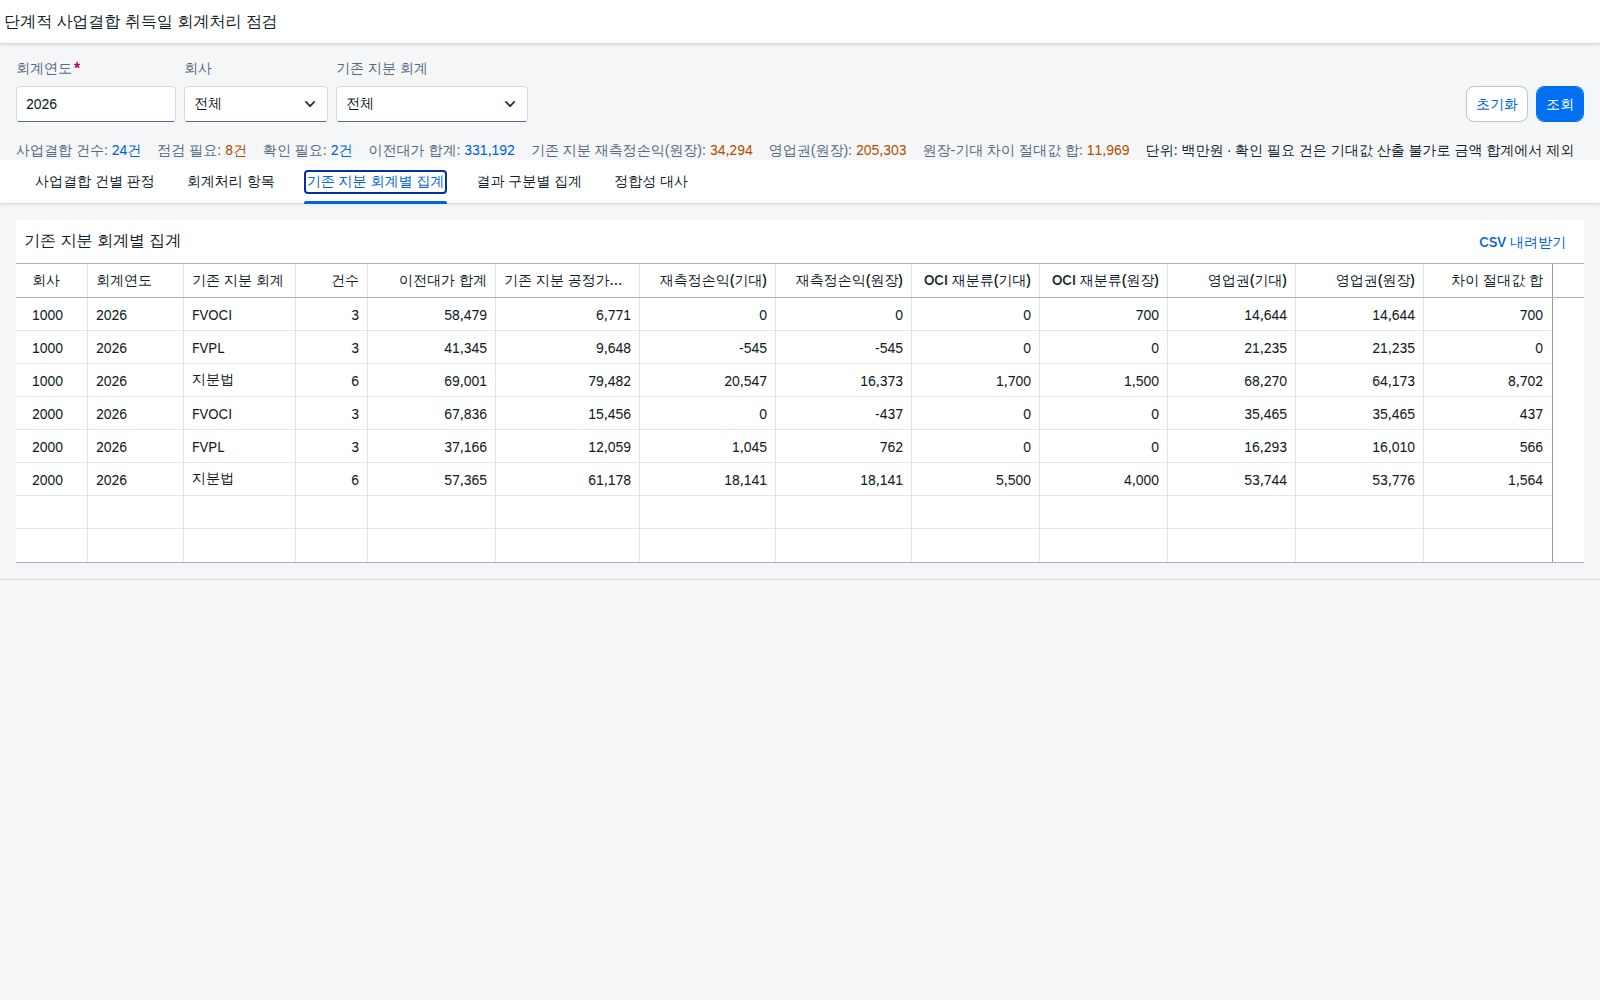Select cell 58,479 in company 1000 FVOCI row
This screenshot has height=1000, width=1600.
pos(432,315)
